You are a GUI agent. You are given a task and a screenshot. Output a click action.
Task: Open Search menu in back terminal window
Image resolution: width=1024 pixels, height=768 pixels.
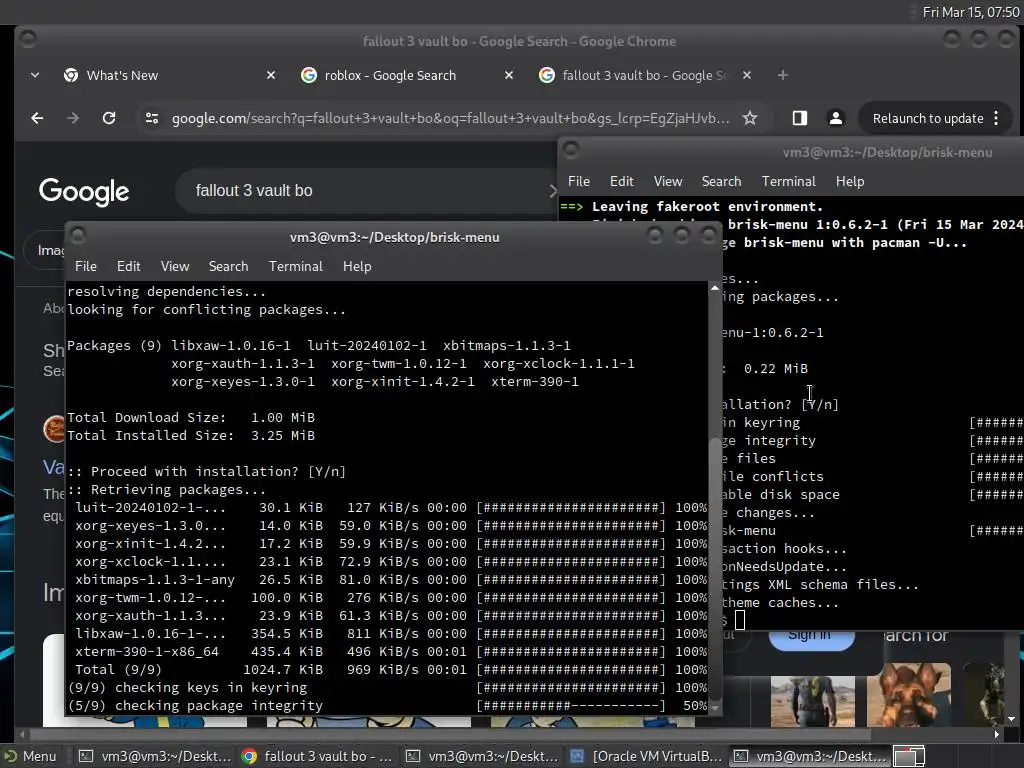coord(722,182)
